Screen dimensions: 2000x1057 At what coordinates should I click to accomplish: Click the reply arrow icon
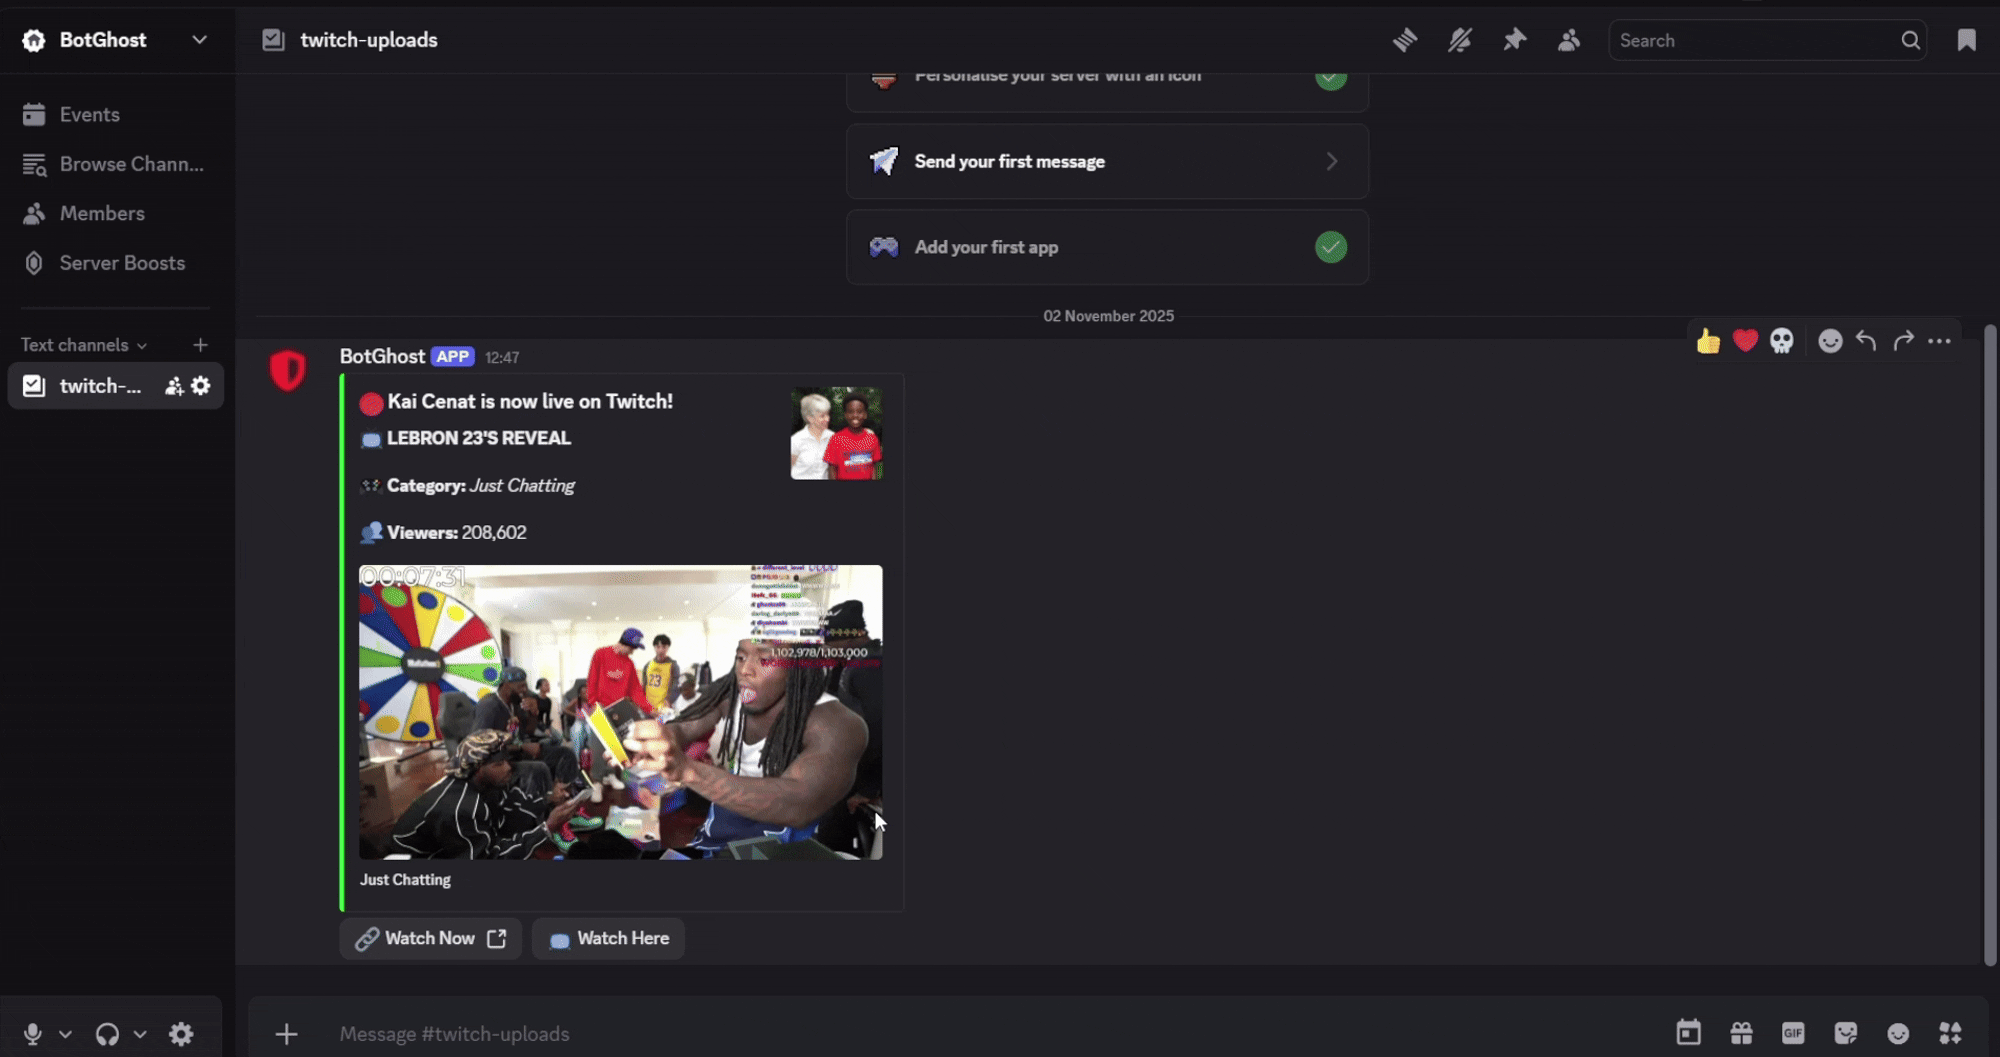tap(1866, 341)
